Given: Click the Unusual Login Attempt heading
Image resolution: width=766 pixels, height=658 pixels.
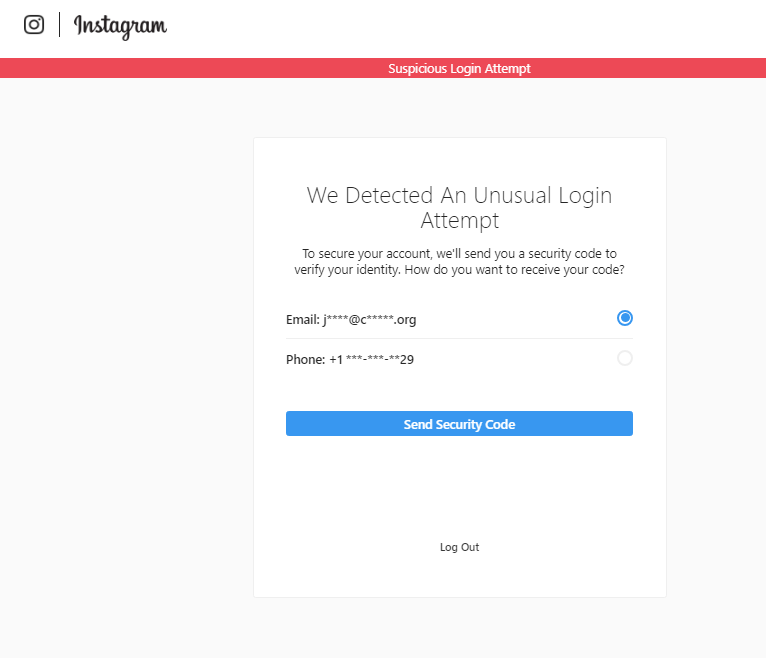Looking at the screenshot, I should click(459, 207).
